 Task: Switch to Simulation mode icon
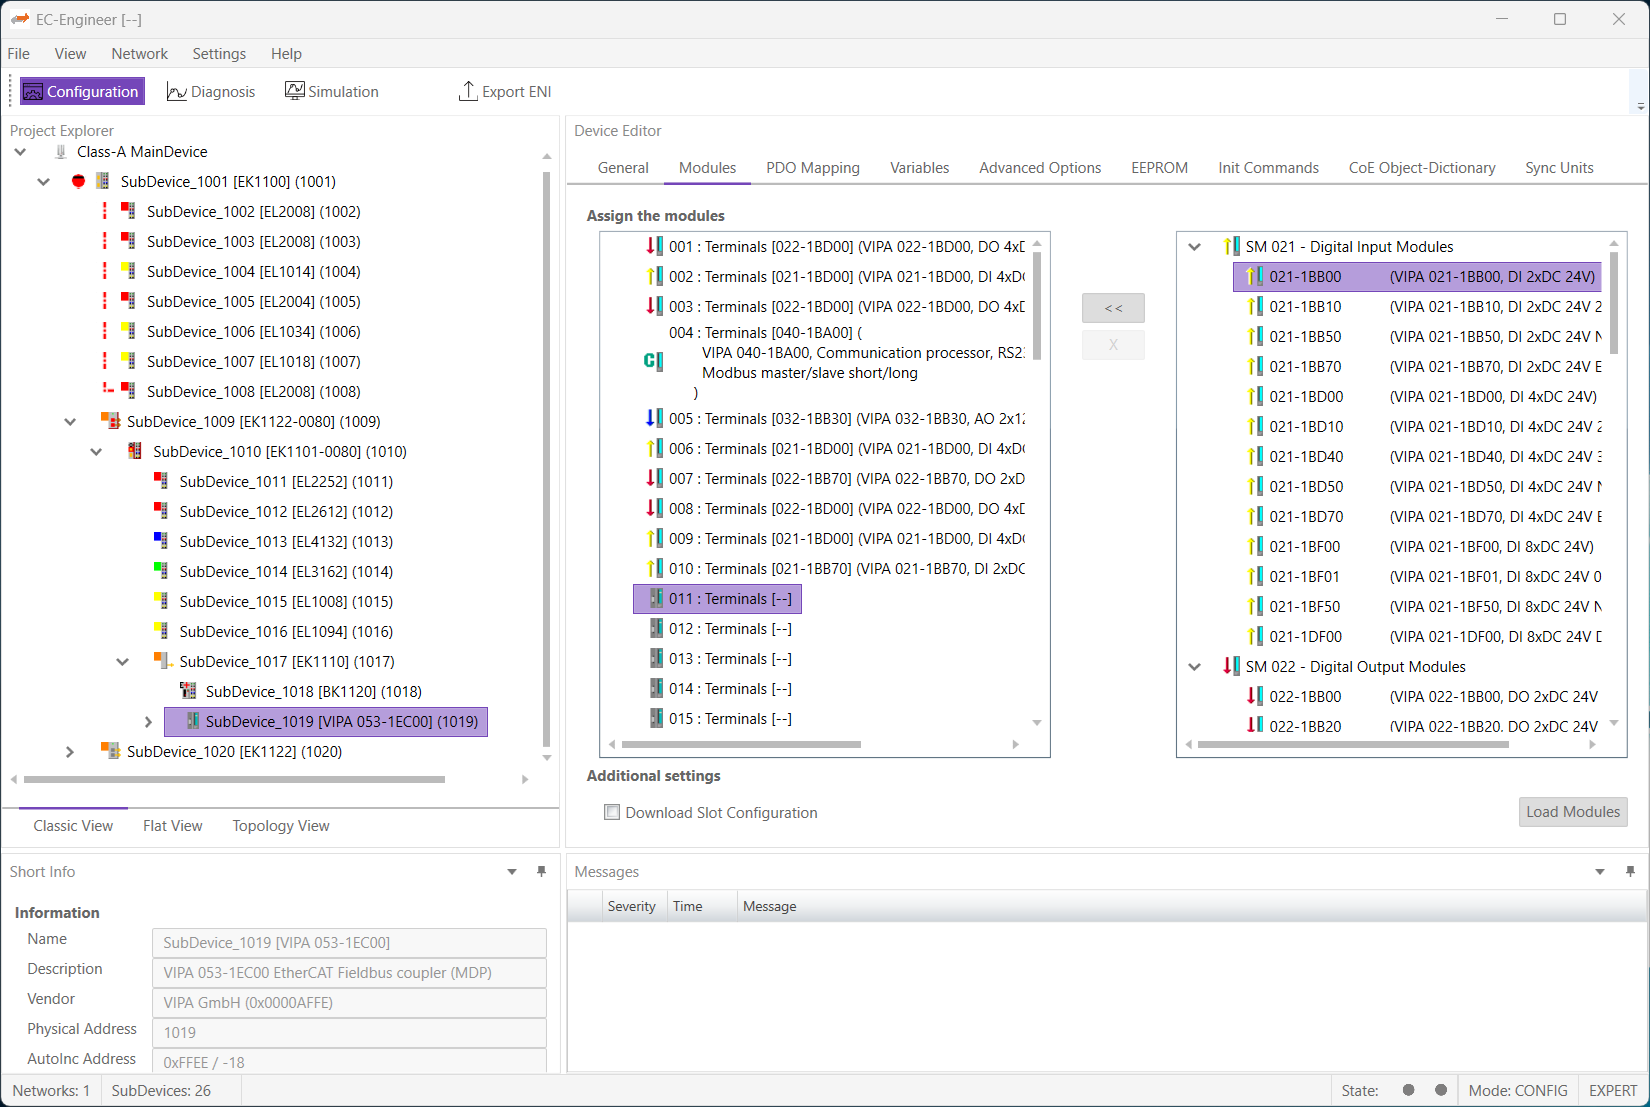pyautogui.click(x=295, y=91)
